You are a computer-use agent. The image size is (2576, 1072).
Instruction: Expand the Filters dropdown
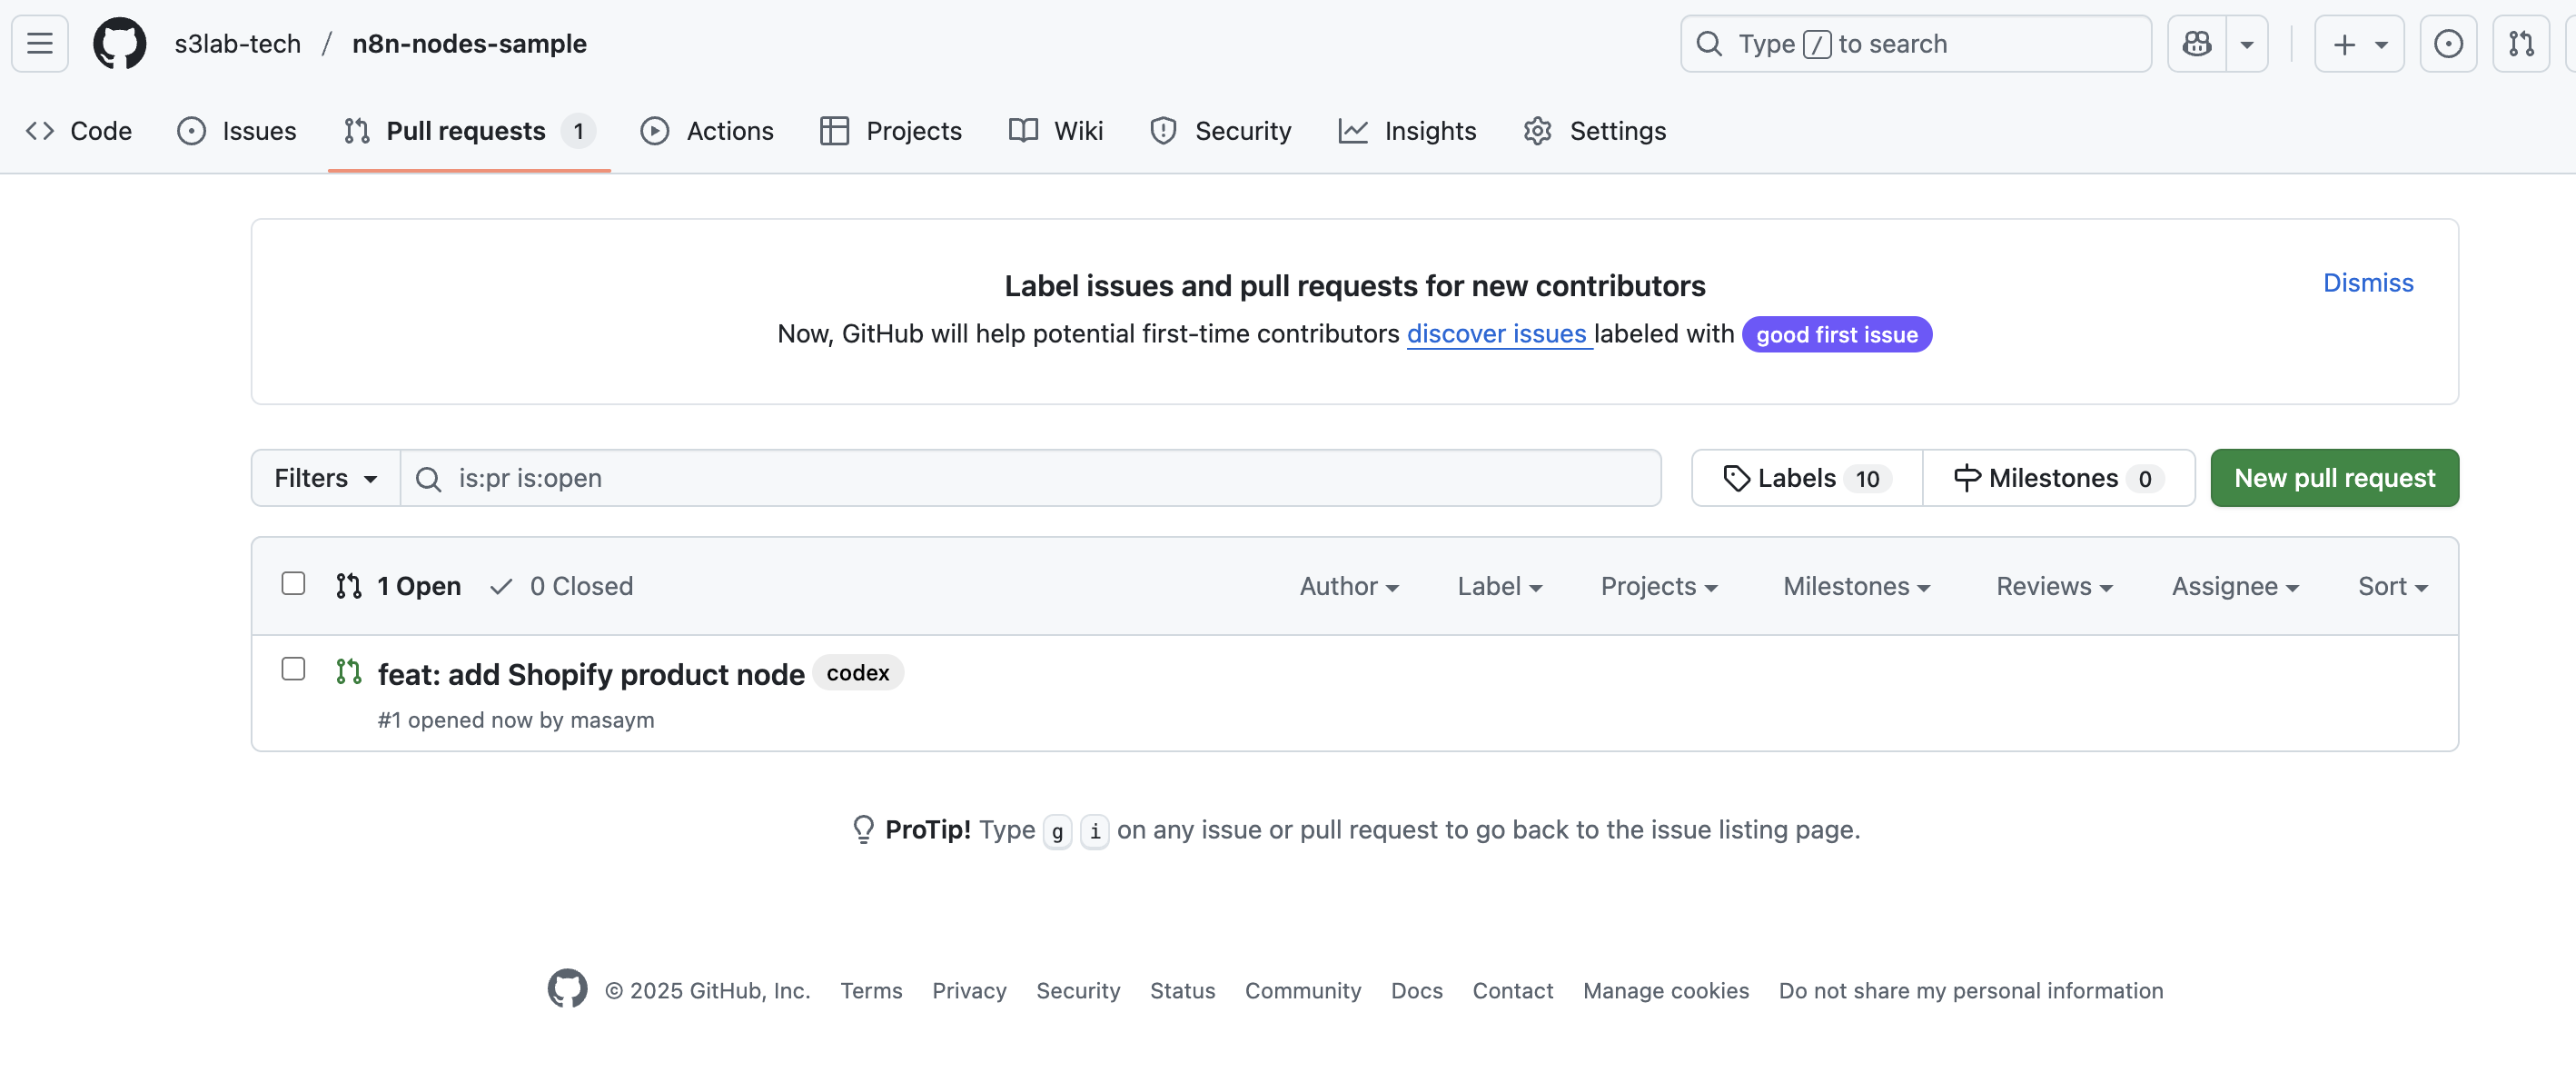point(325,479)
